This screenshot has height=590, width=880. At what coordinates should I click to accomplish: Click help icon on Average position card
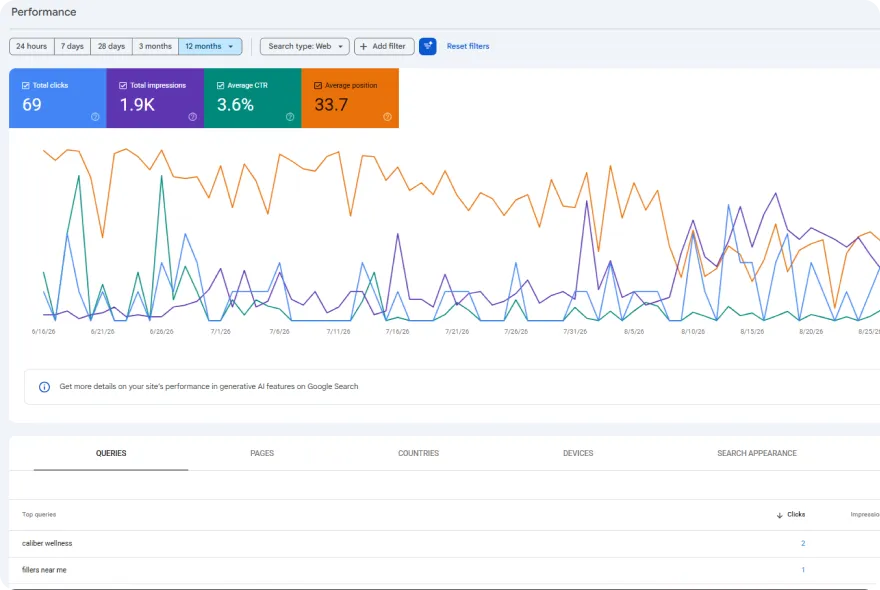point(387,117)
